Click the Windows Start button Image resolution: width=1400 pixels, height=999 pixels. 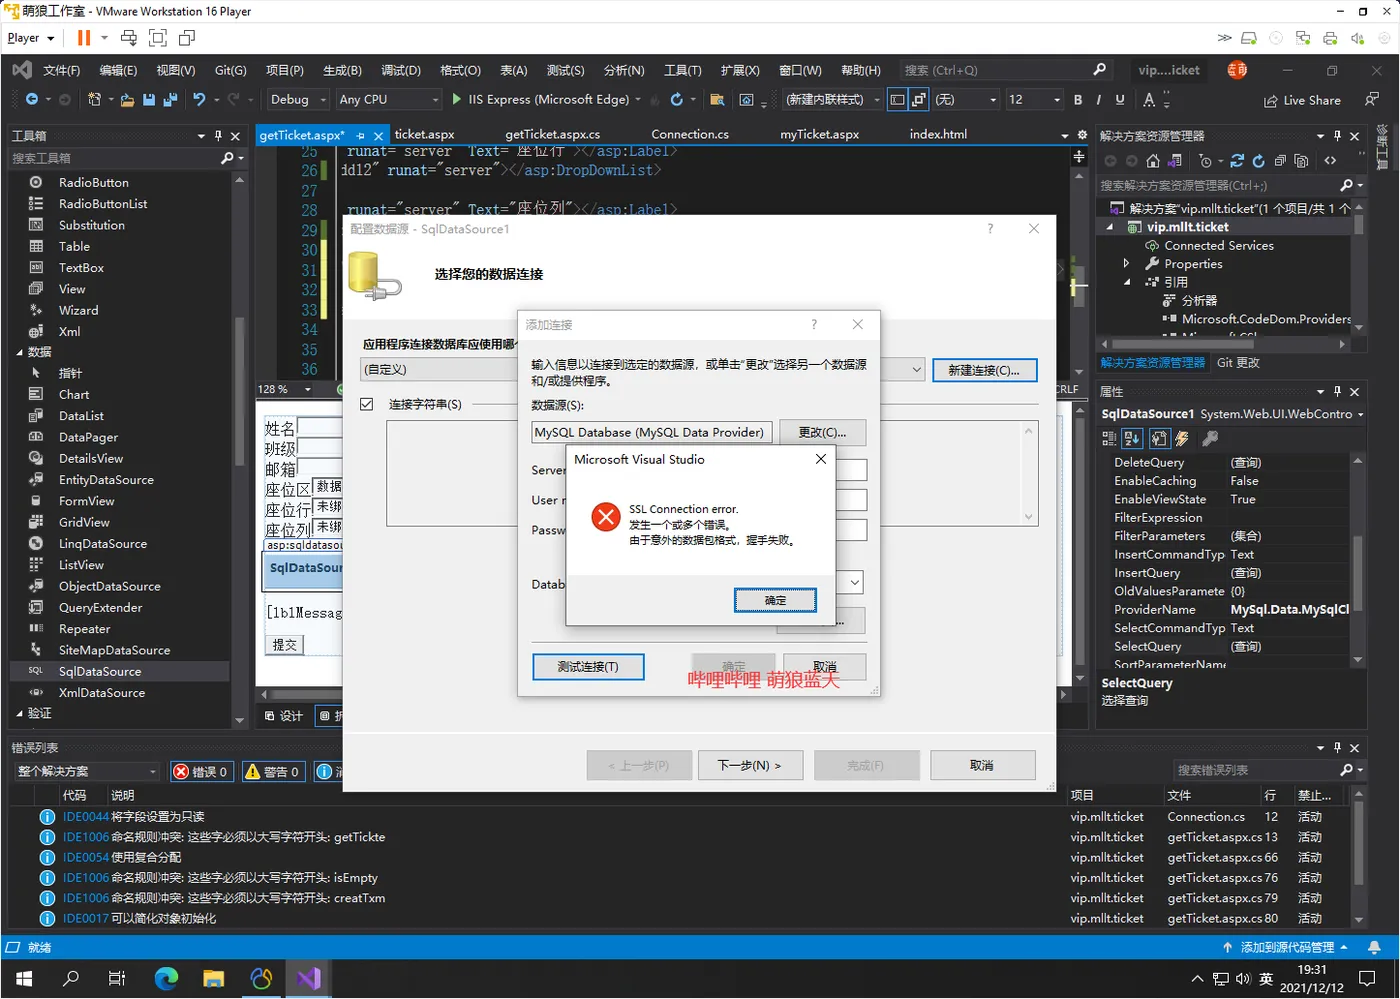(24, 978)
